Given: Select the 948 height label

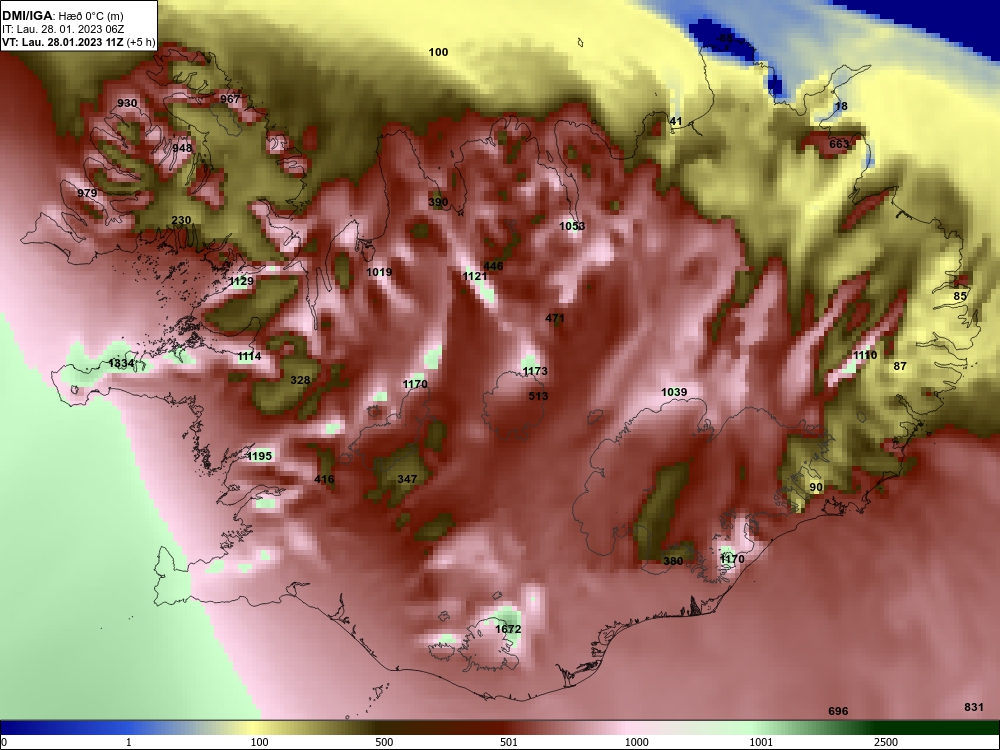Looking at the screenshot, I should (x=182, y=148).
